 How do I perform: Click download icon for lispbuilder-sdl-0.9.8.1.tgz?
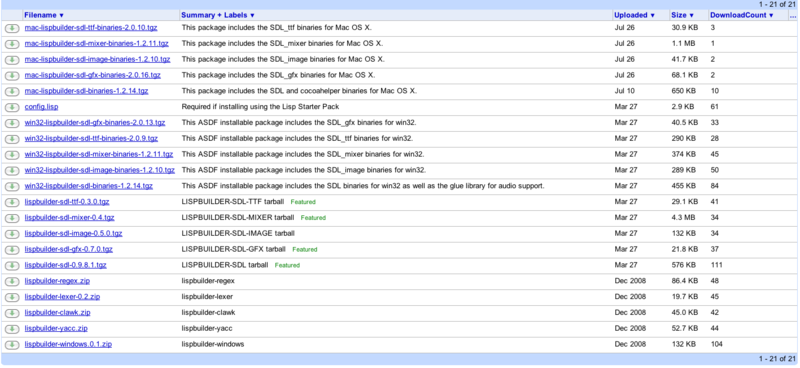[11, 265]
